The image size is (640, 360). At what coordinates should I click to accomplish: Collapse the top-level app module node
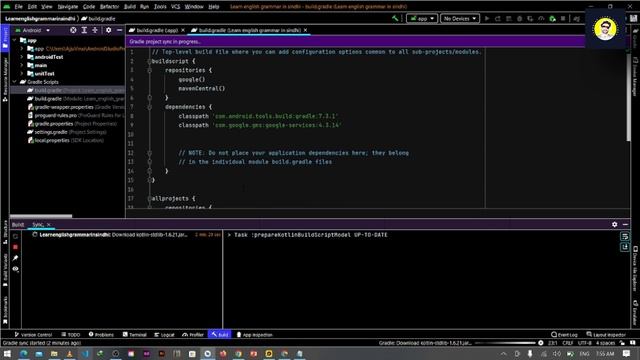point(15,40)
